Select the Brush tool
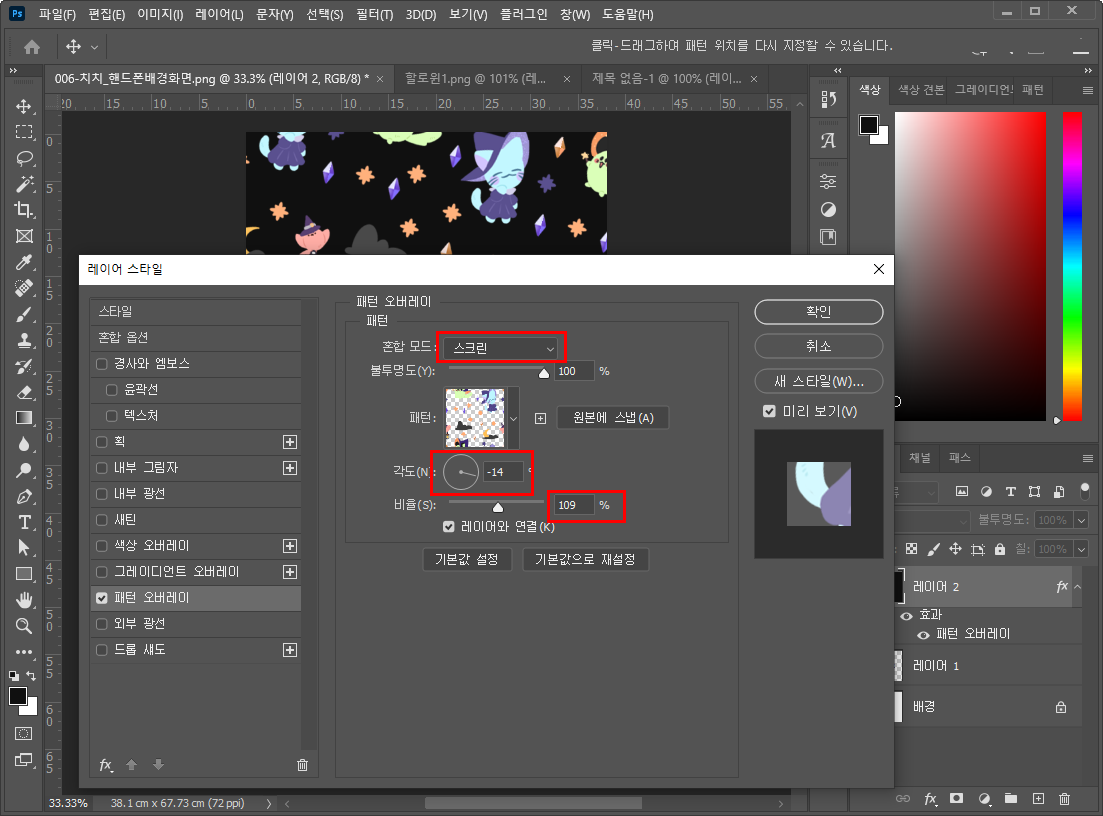 pyautogui.click(x=24, y=314)
